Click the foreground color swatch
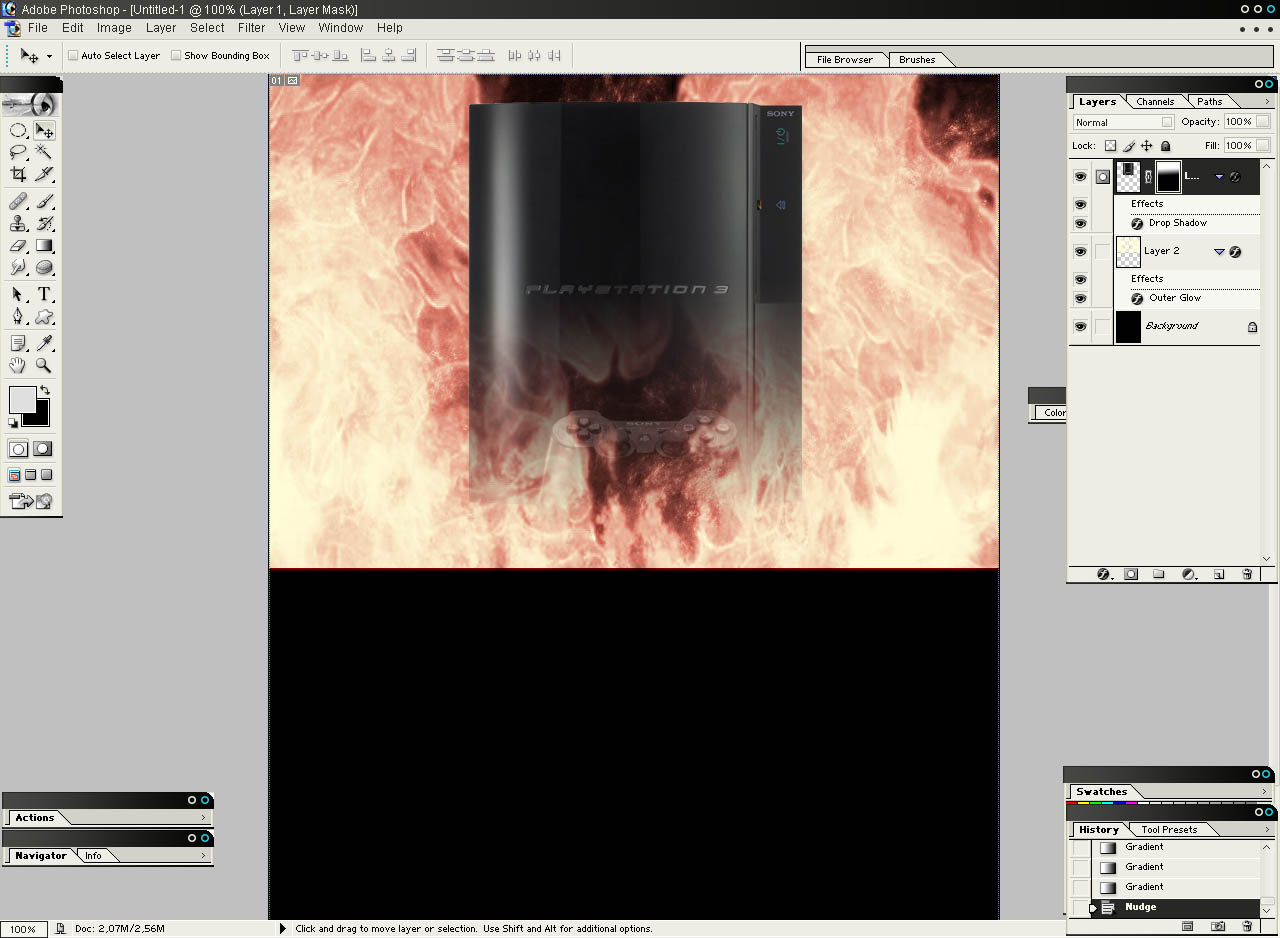Image resolution: width=1280 pixels, height=938 pixels. tap(21, 399)
